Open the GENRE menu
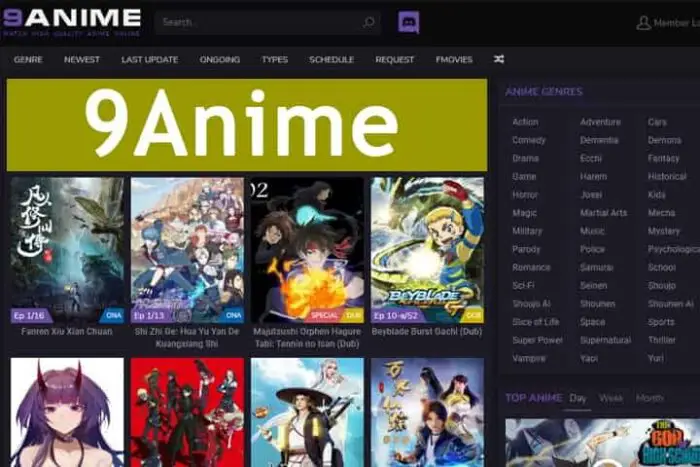Screen dimensions: 700x467 click(28, 60)
